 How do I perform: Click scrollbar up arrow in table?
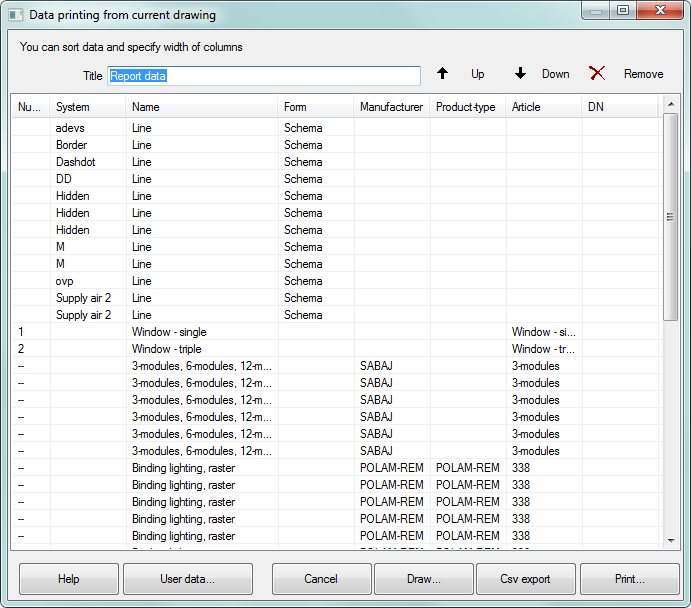(670, 103)
